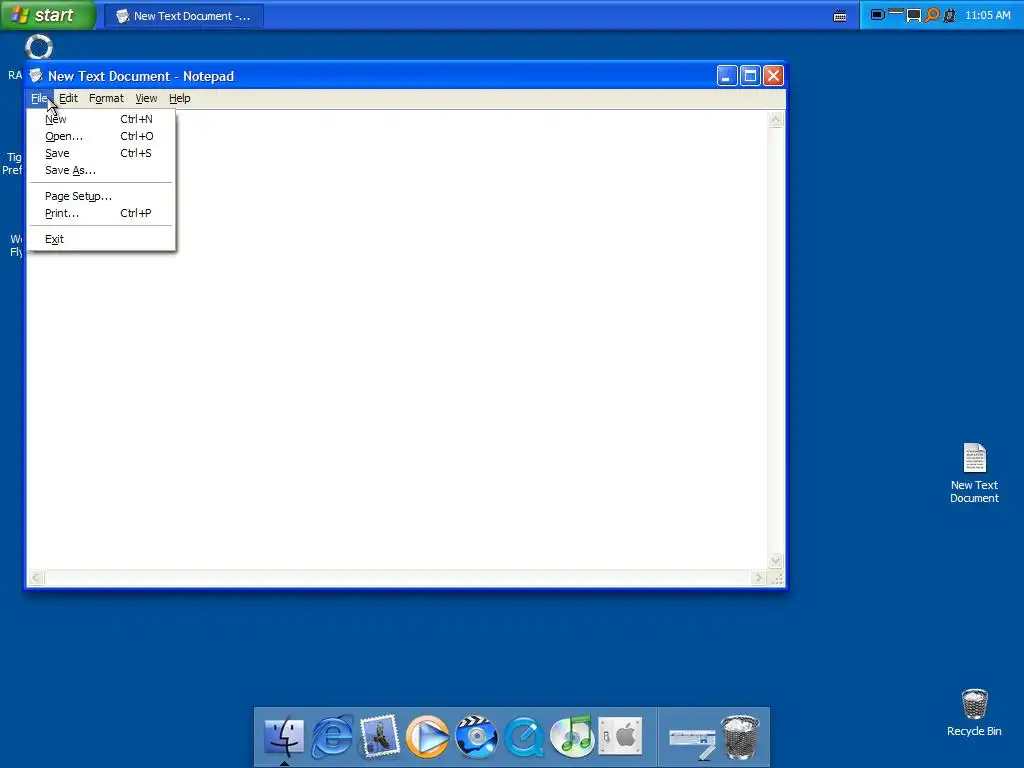This screenshot has width=1024, height=768.
Task: Click the keyboard icon in the taskbar
Action: tap(840, 16)
